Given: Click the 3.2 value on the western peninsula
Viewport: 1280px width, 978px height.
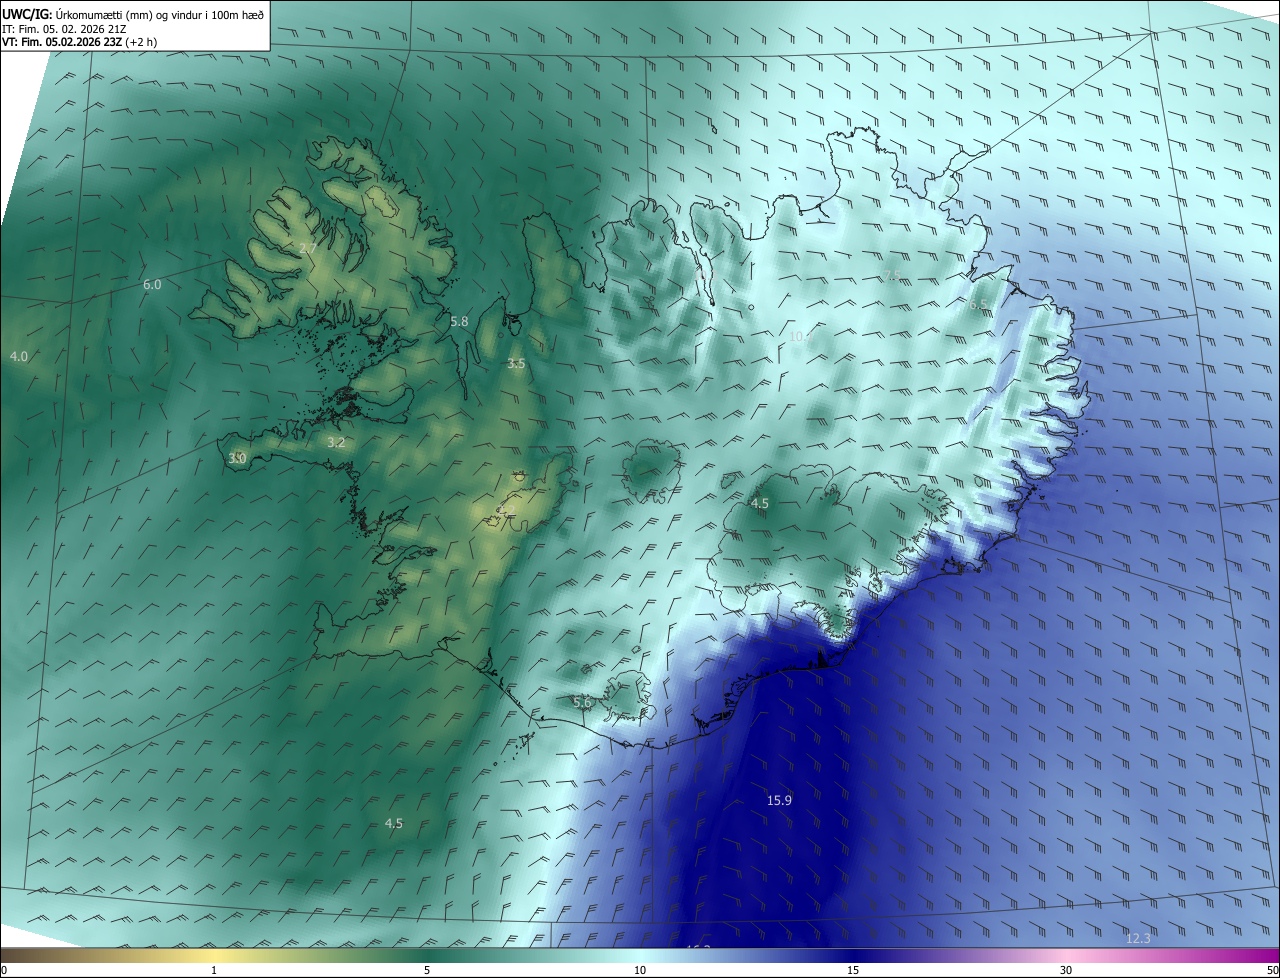Looking at the screenshot, I should coord(336,442).
